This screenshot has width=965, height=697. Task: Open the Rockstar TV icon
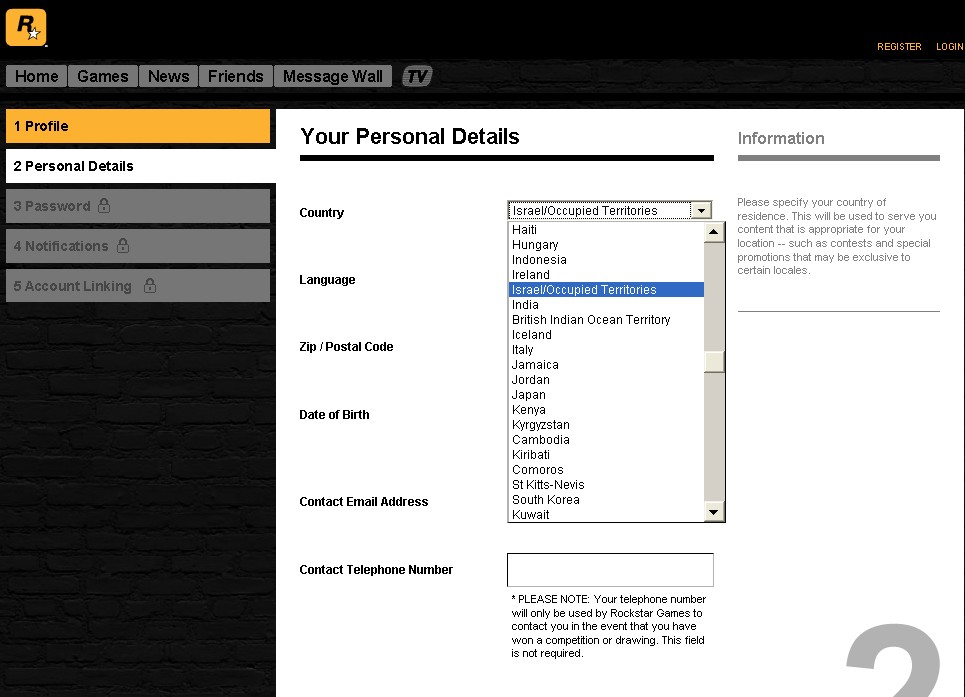417,76
